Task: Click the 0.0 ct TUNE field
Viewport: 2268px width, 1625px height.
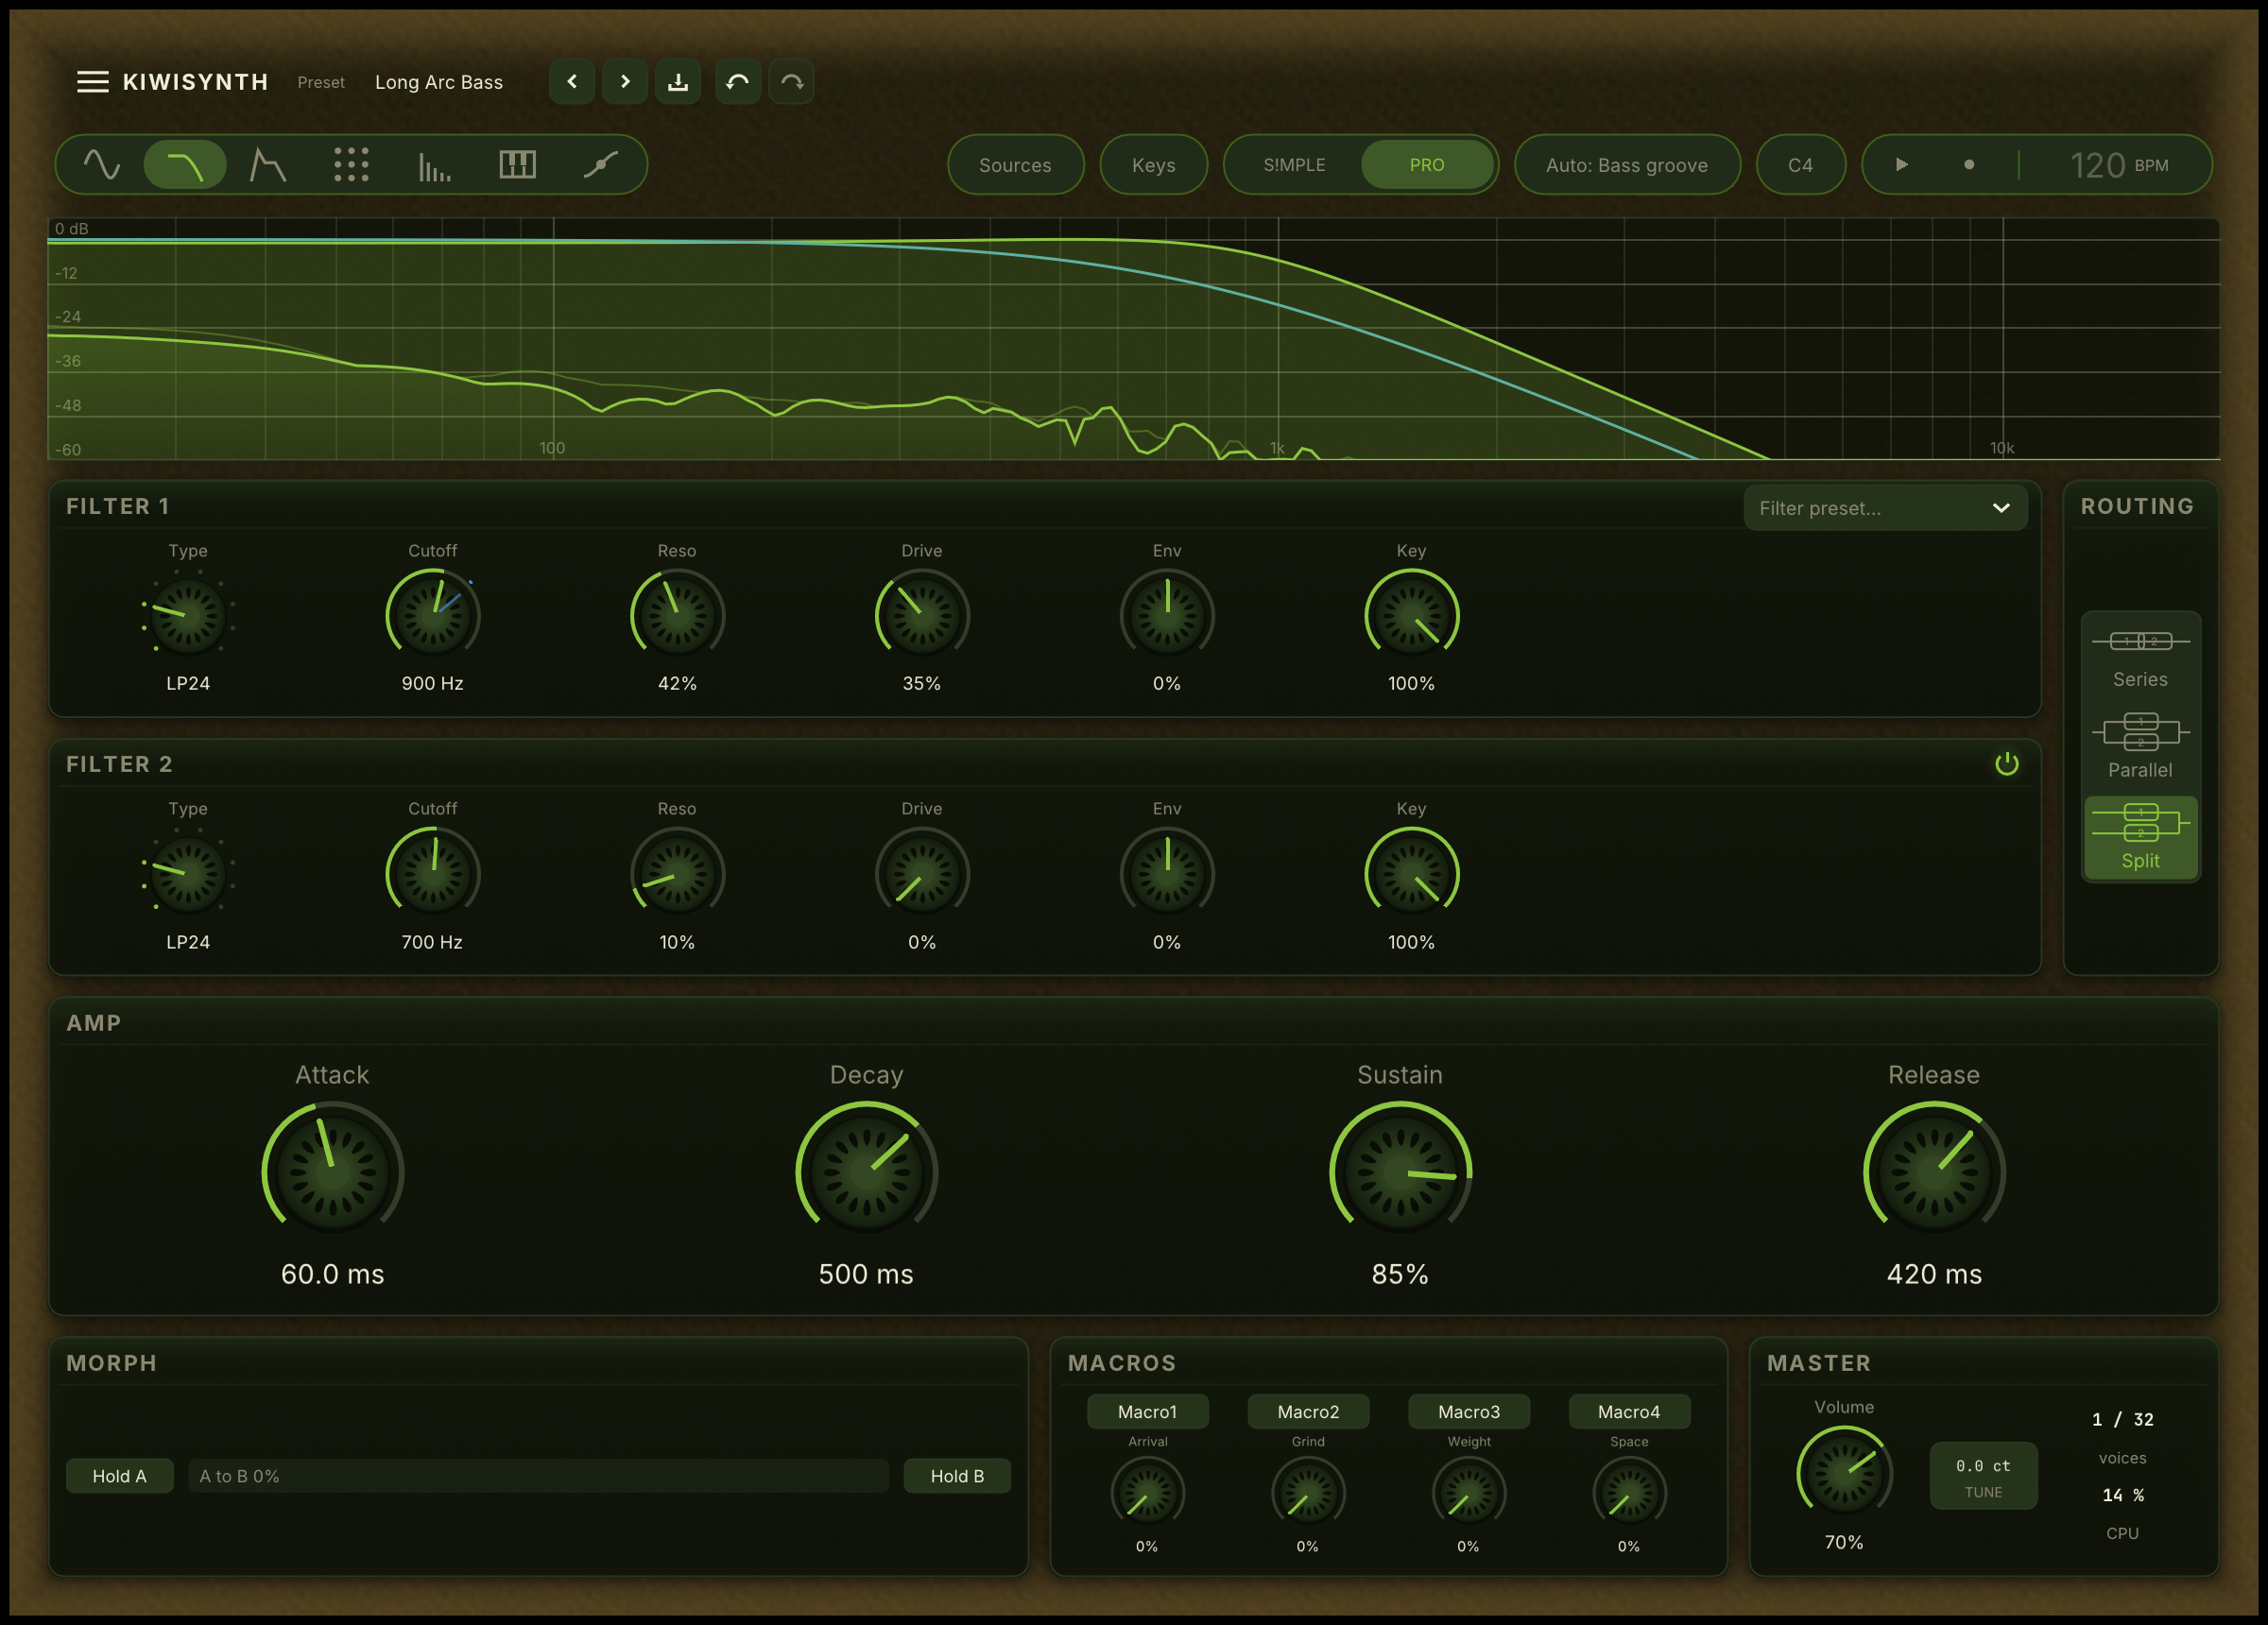Action: tap(1983, 1476)
